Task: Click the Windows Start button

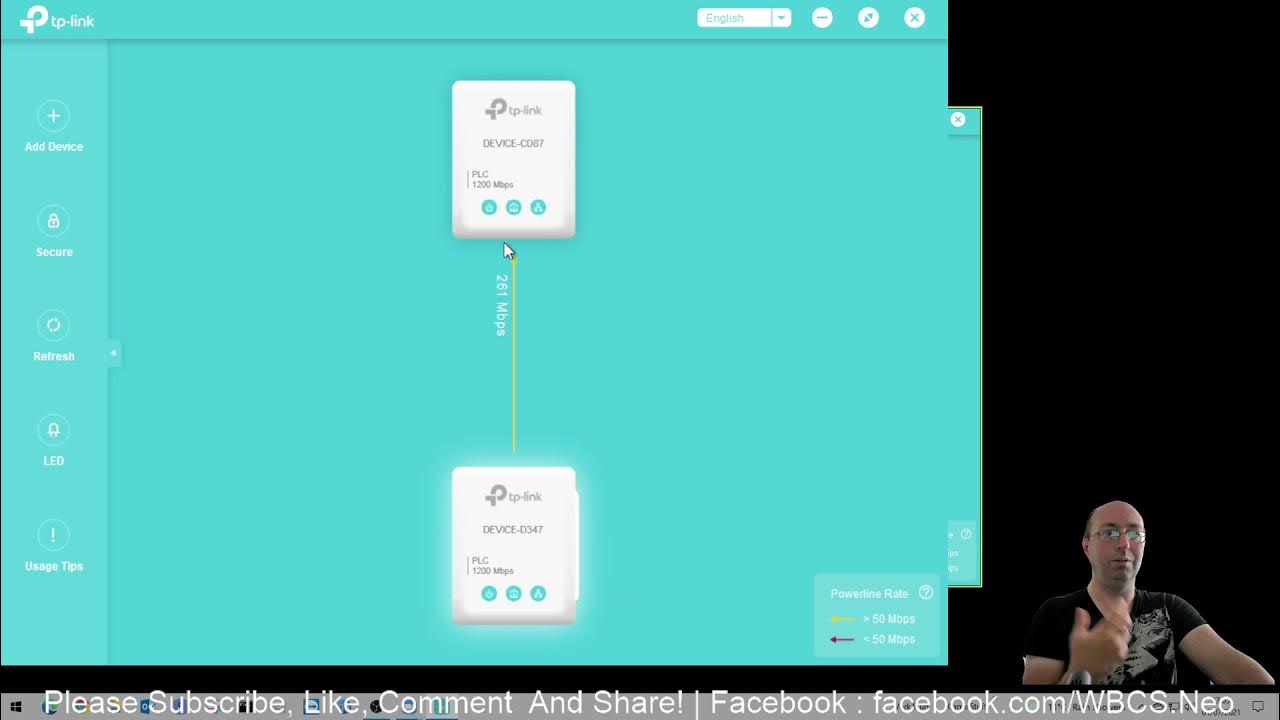Action: point(15,707)
